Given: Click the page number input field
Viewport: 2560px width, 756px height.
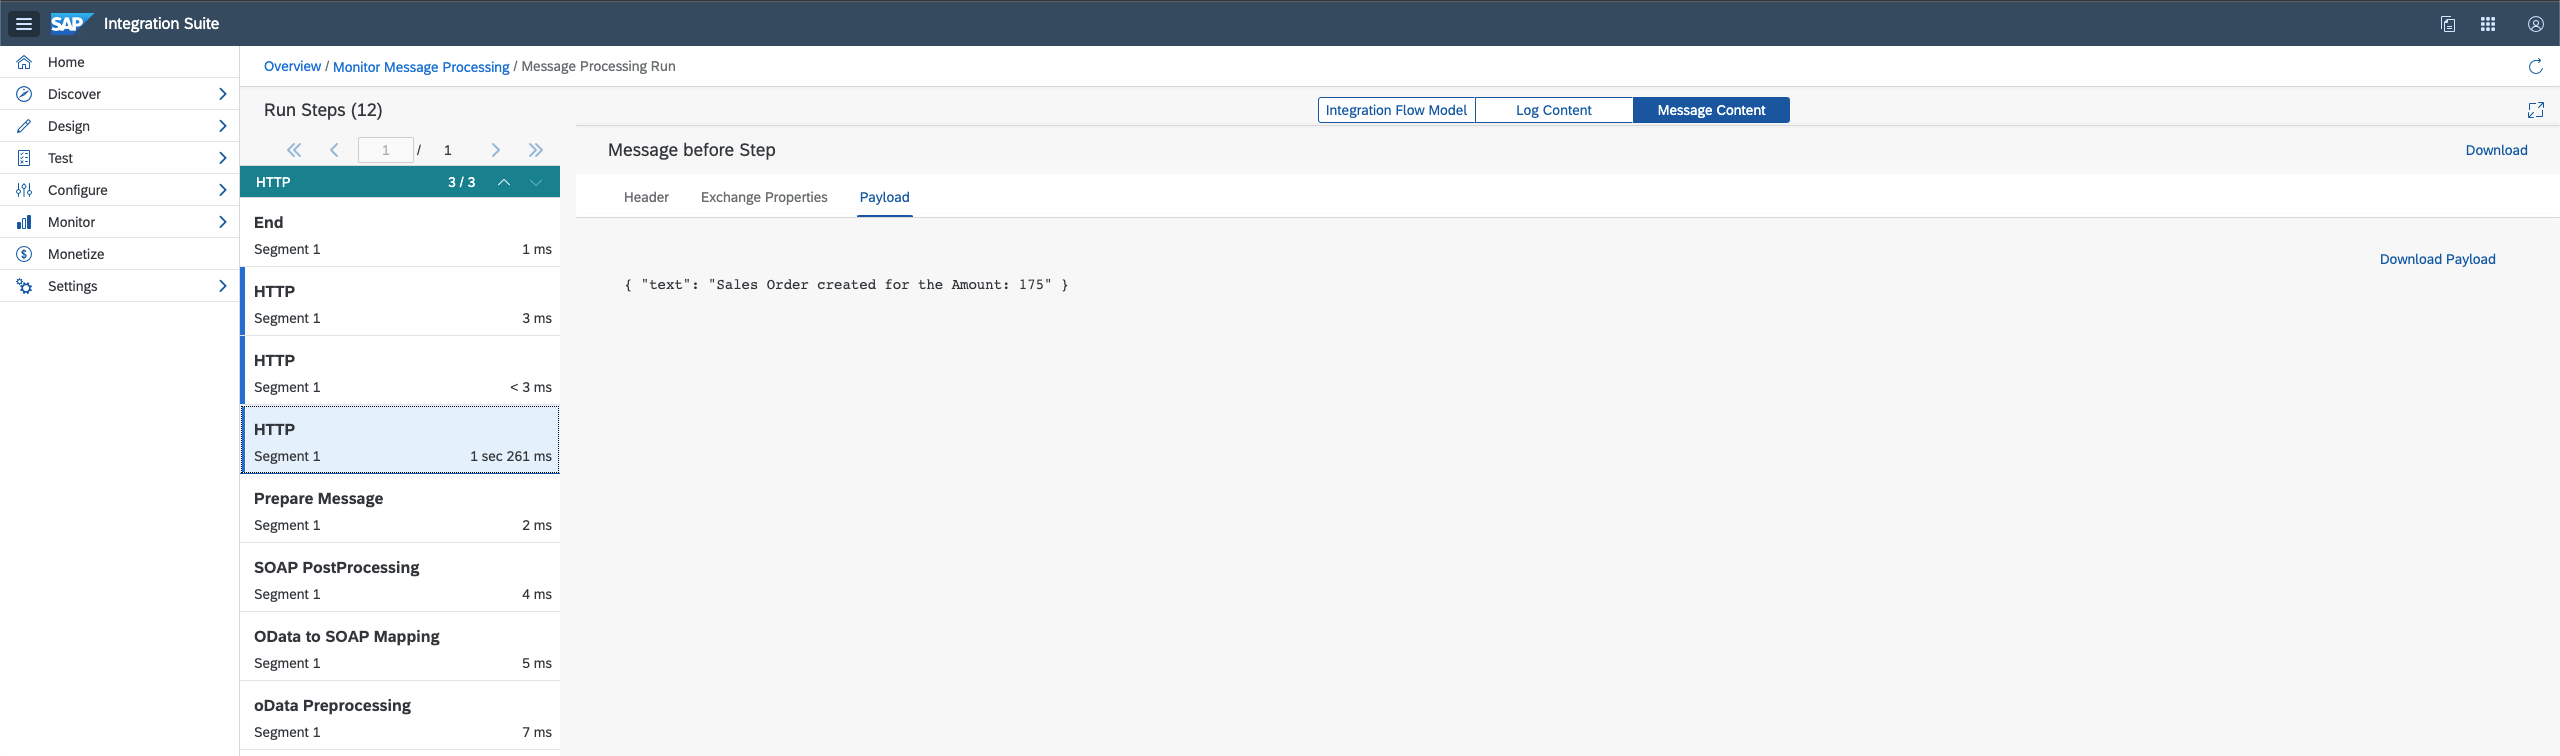Looking at the screenshot, I should pyautogui.click(x=386, y=150).
